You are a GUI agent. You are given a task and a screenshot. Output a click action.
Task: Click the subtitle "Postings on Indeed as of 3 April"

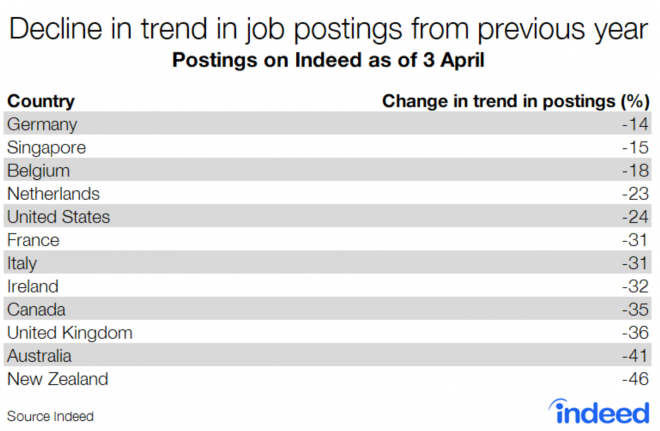pos(330,60)
